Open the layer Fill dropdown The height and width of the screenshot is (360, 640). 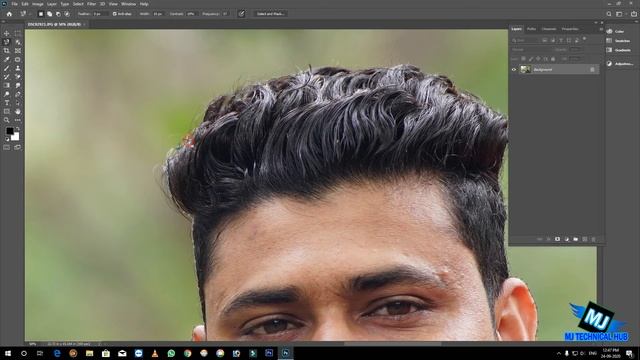[x=576, y=59]
